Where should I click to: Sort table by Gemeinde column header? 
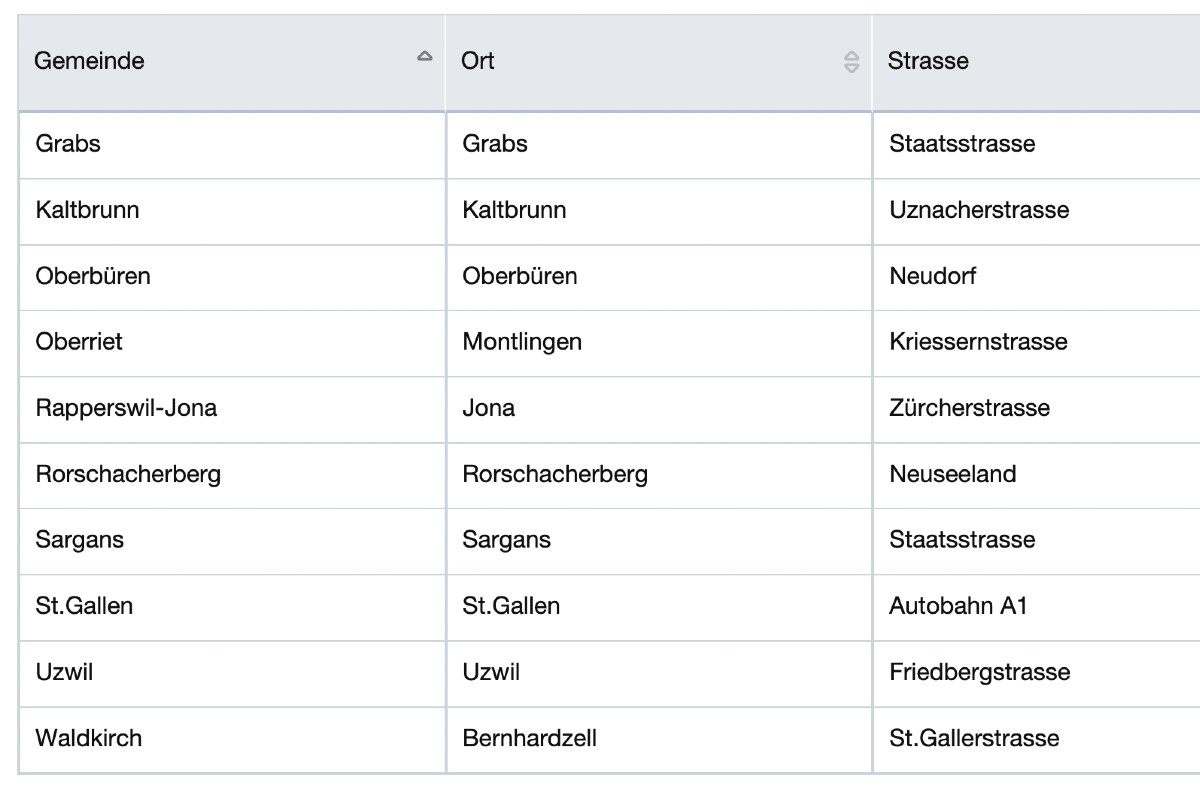[x=90, y=61]
